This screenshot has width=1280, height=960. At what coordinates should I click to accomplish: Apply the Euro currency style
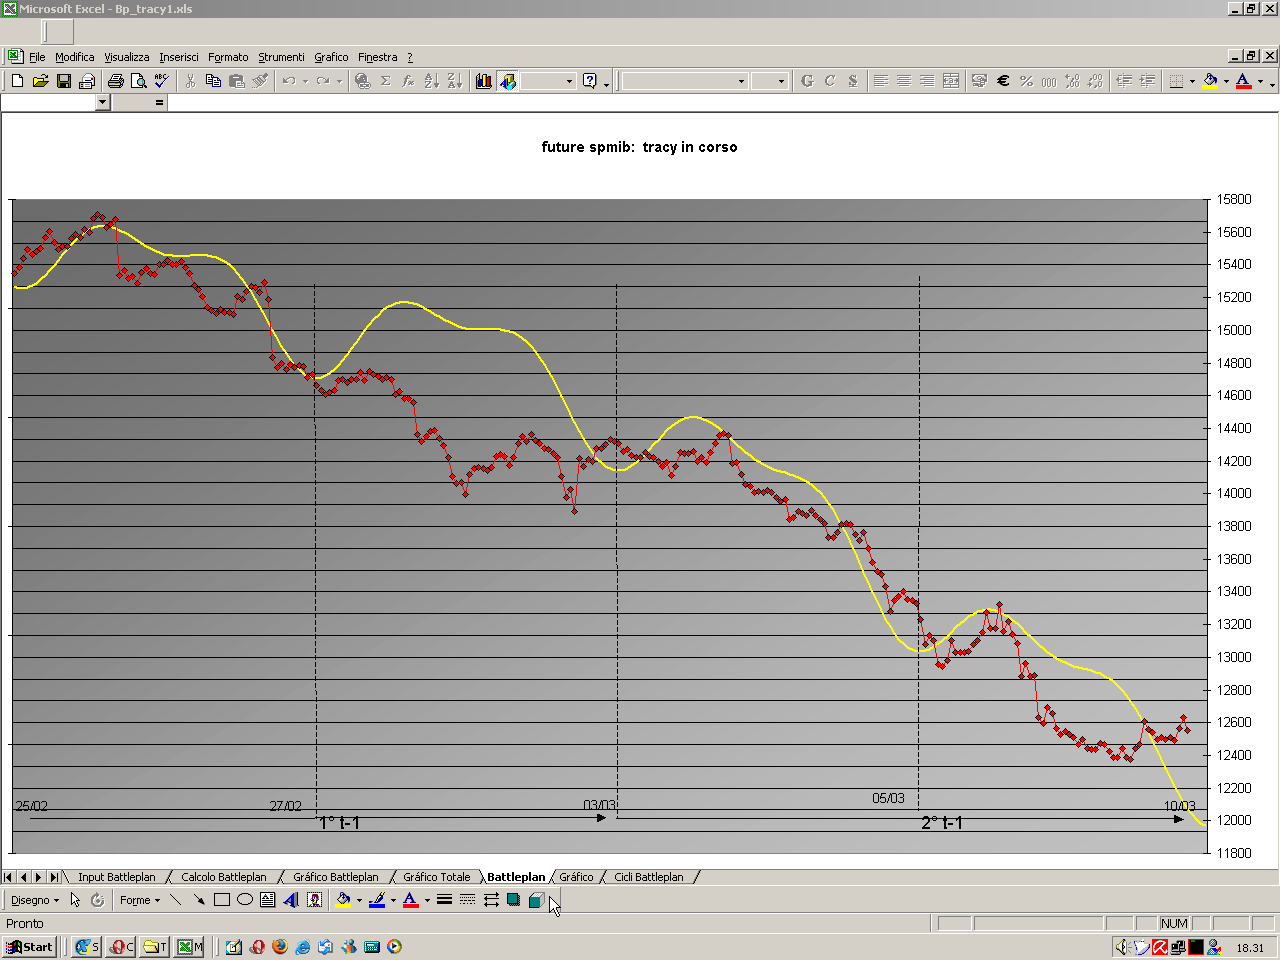pos(1003,81)
